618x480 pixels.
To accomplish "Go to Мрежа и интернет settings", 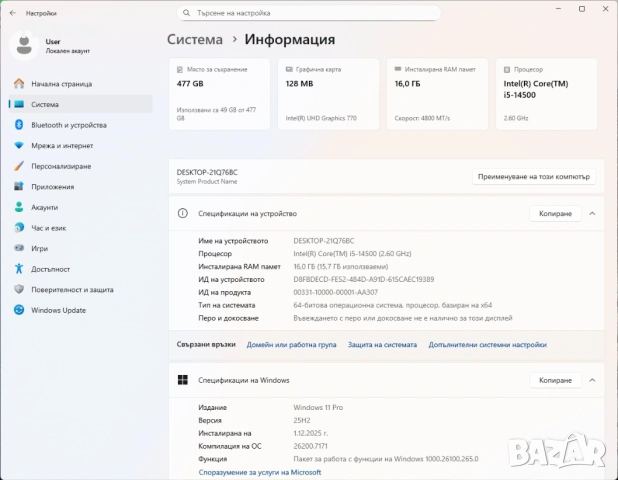I will pos(80,145).
